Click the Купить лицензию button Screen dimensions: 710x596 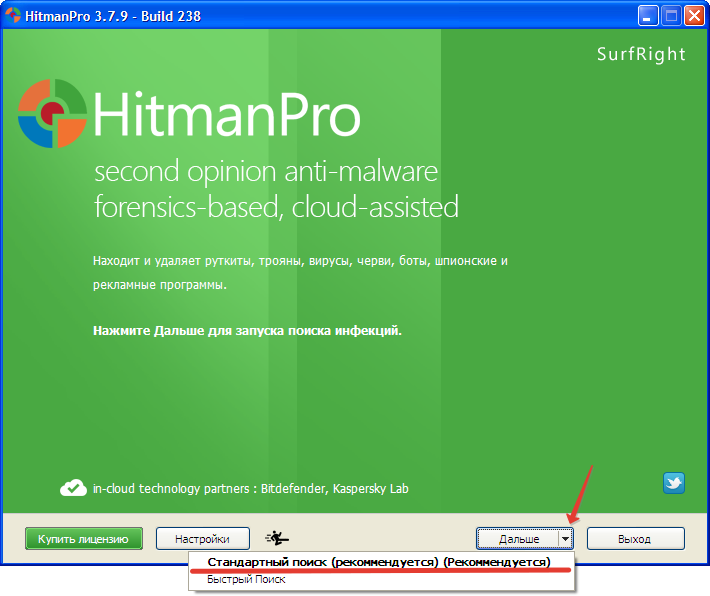click(x=84, y=539)
